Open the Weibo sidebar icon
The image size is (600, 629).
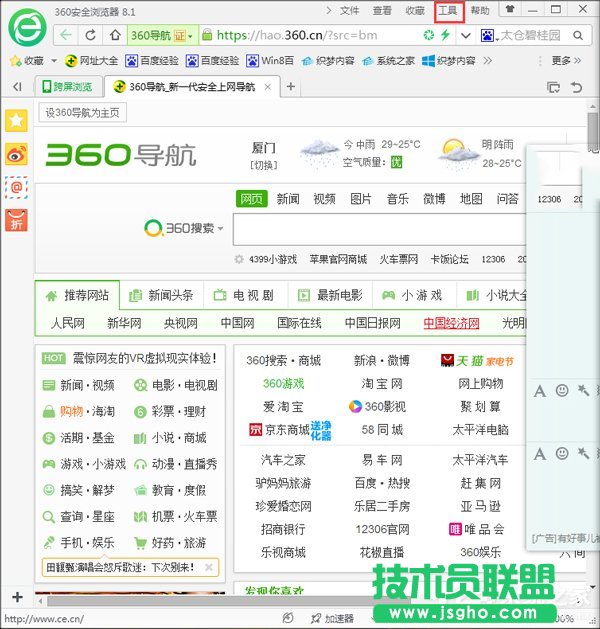(16, 154)
